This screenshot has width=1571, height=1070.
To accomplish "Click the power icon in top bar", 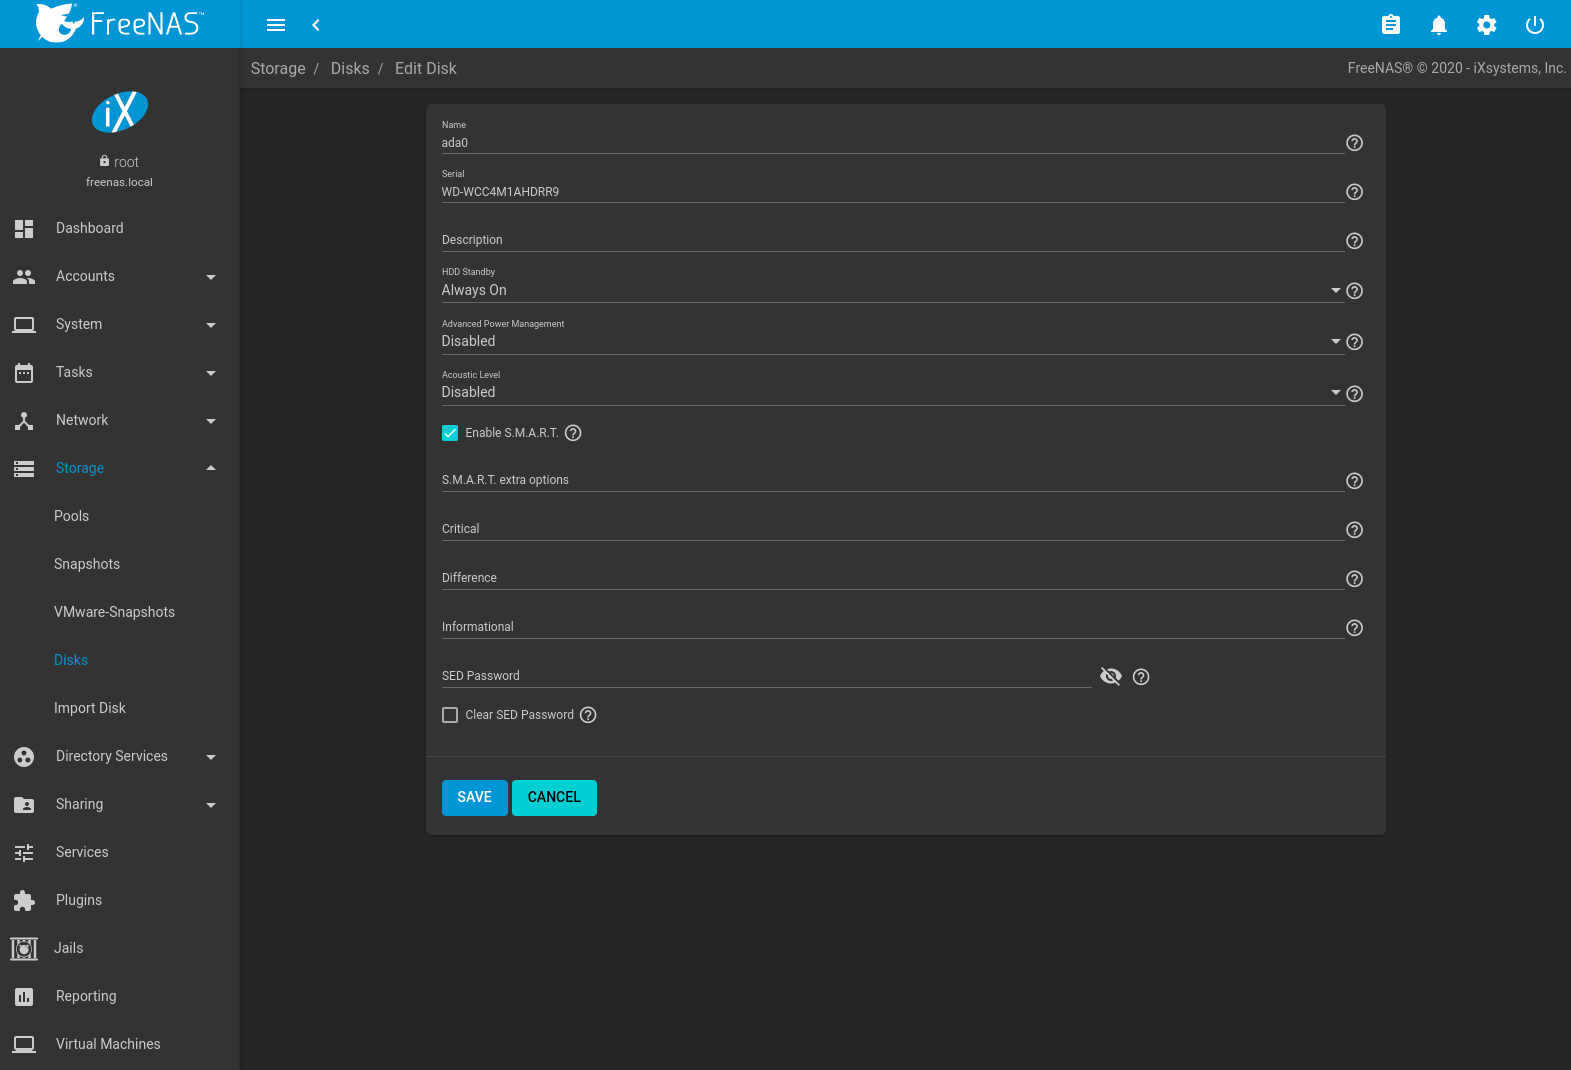I will 1534,25.
